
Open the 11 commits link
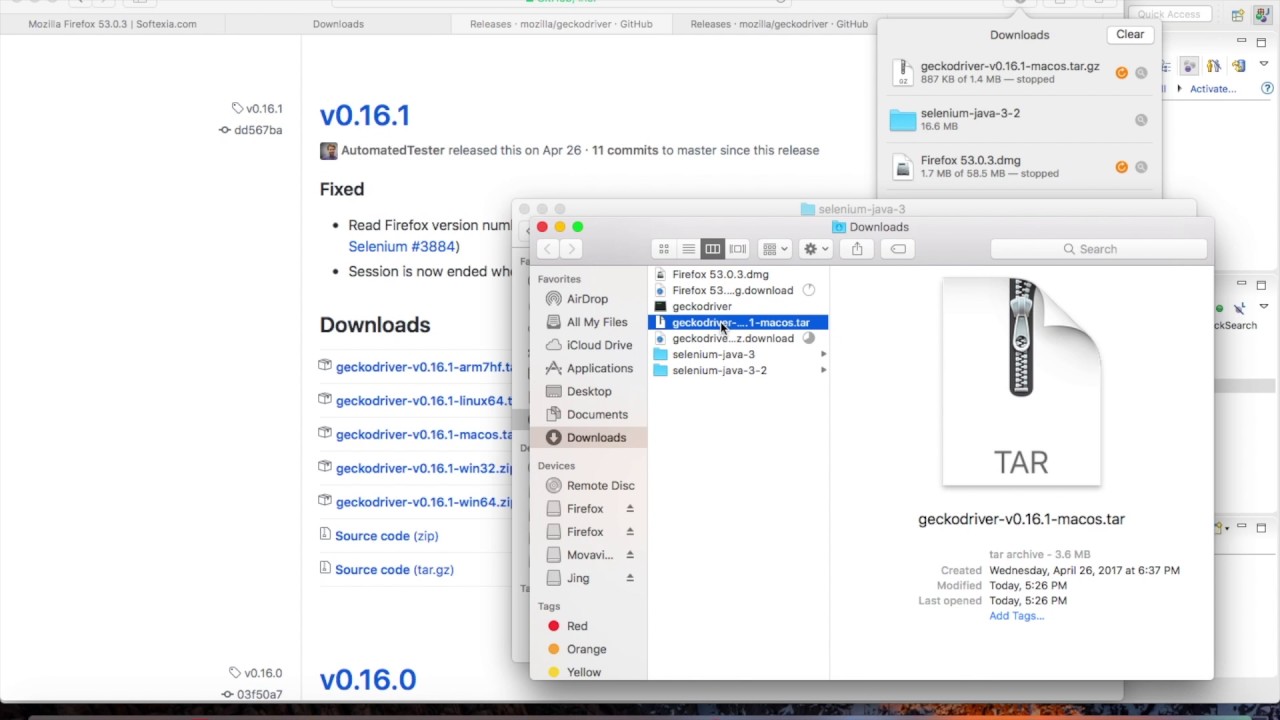click(x=625, y=150)
